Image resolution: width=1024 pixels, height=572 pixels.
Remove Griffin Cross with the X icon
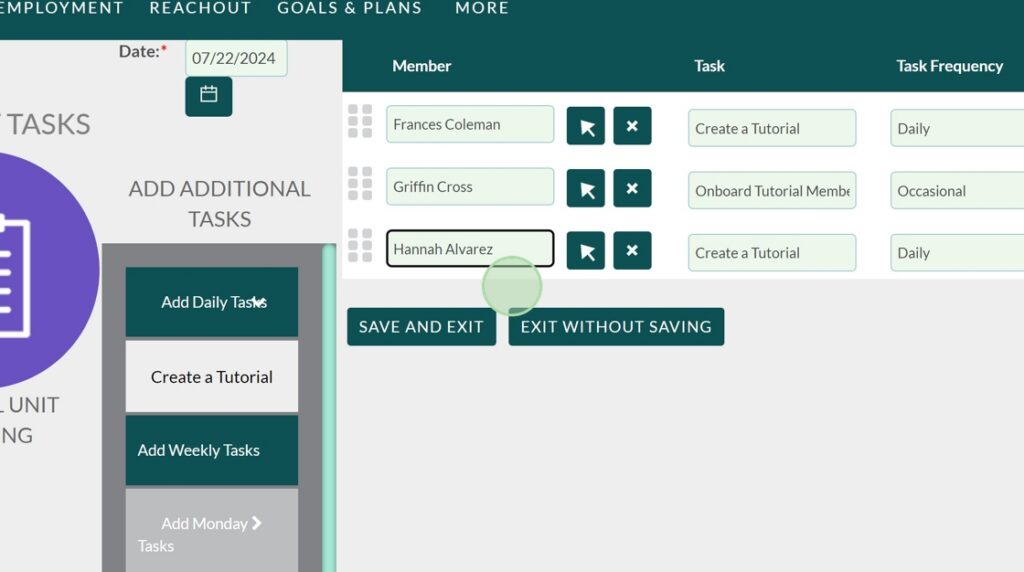coord(632,188)
